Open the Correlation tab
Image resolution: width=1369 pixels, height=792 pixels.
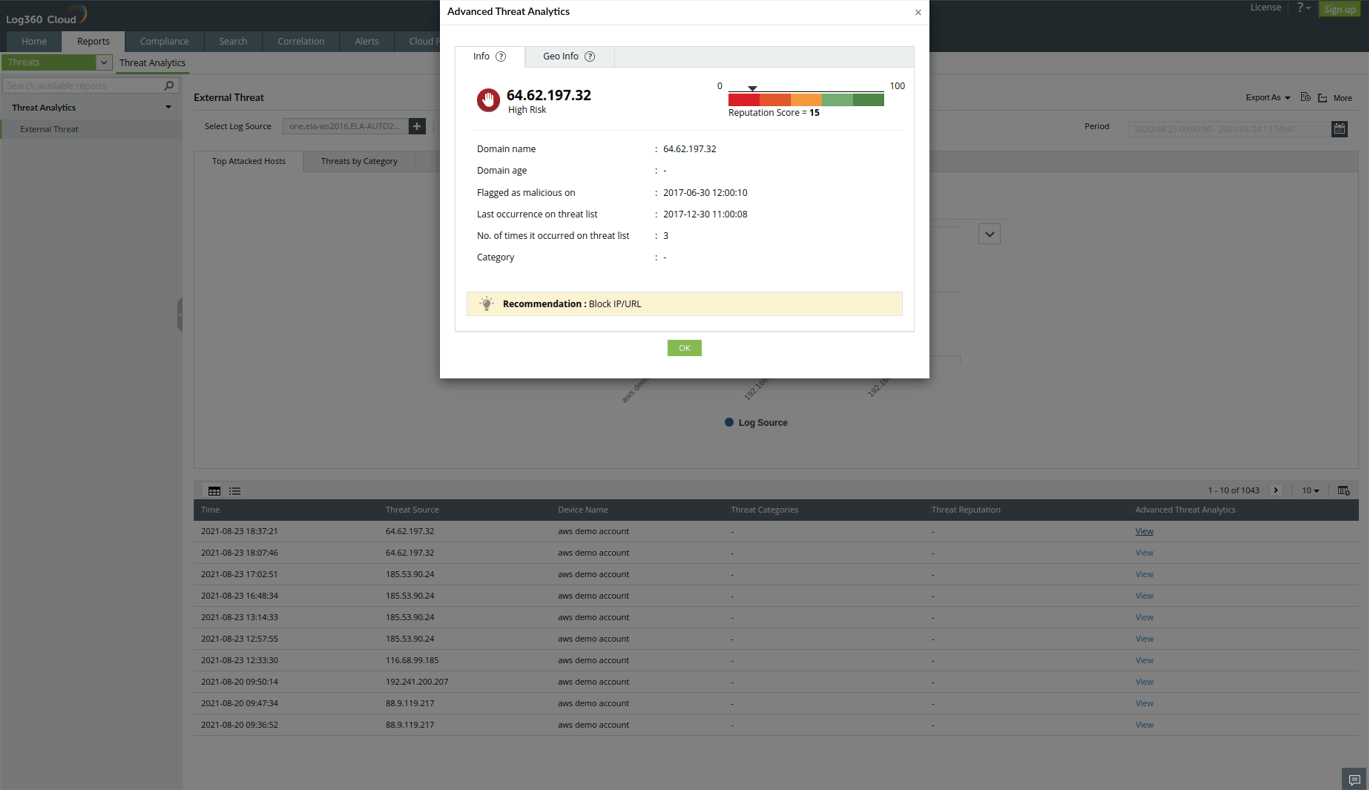pos(301,42)
